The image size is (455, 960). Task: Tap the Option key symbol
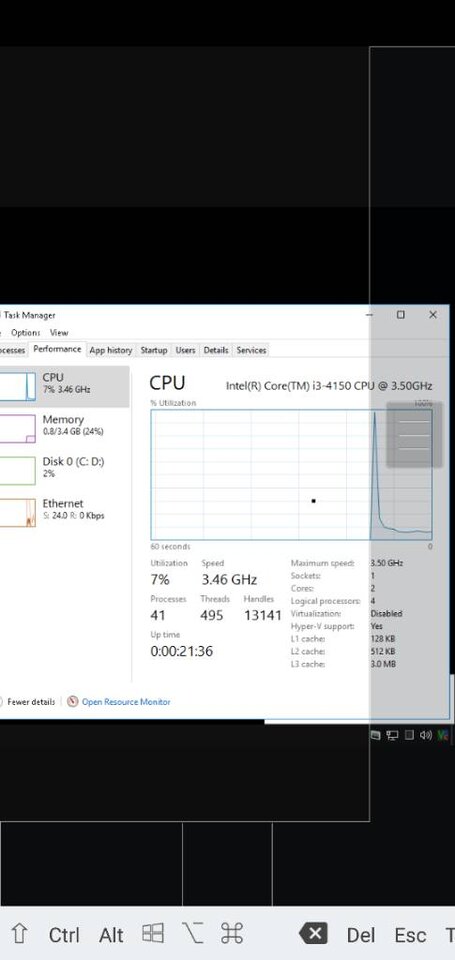coord(192,934)
